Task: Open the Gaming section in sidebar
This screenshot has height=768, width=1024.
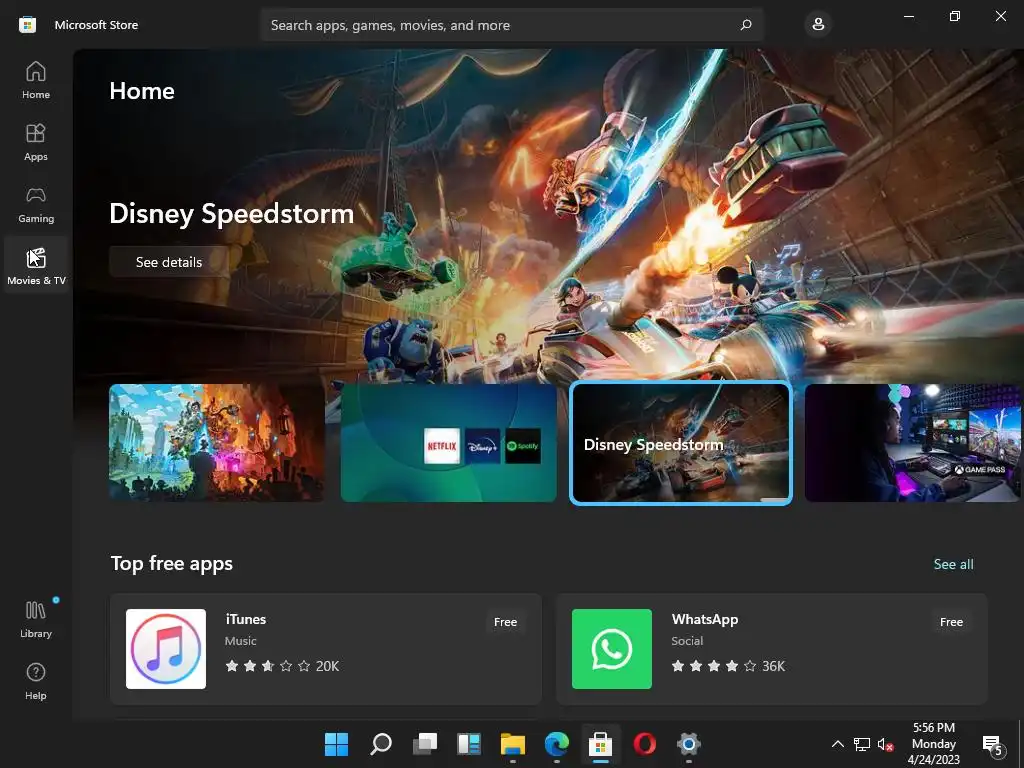Action: pyautogui.click(x=36, y=204)
